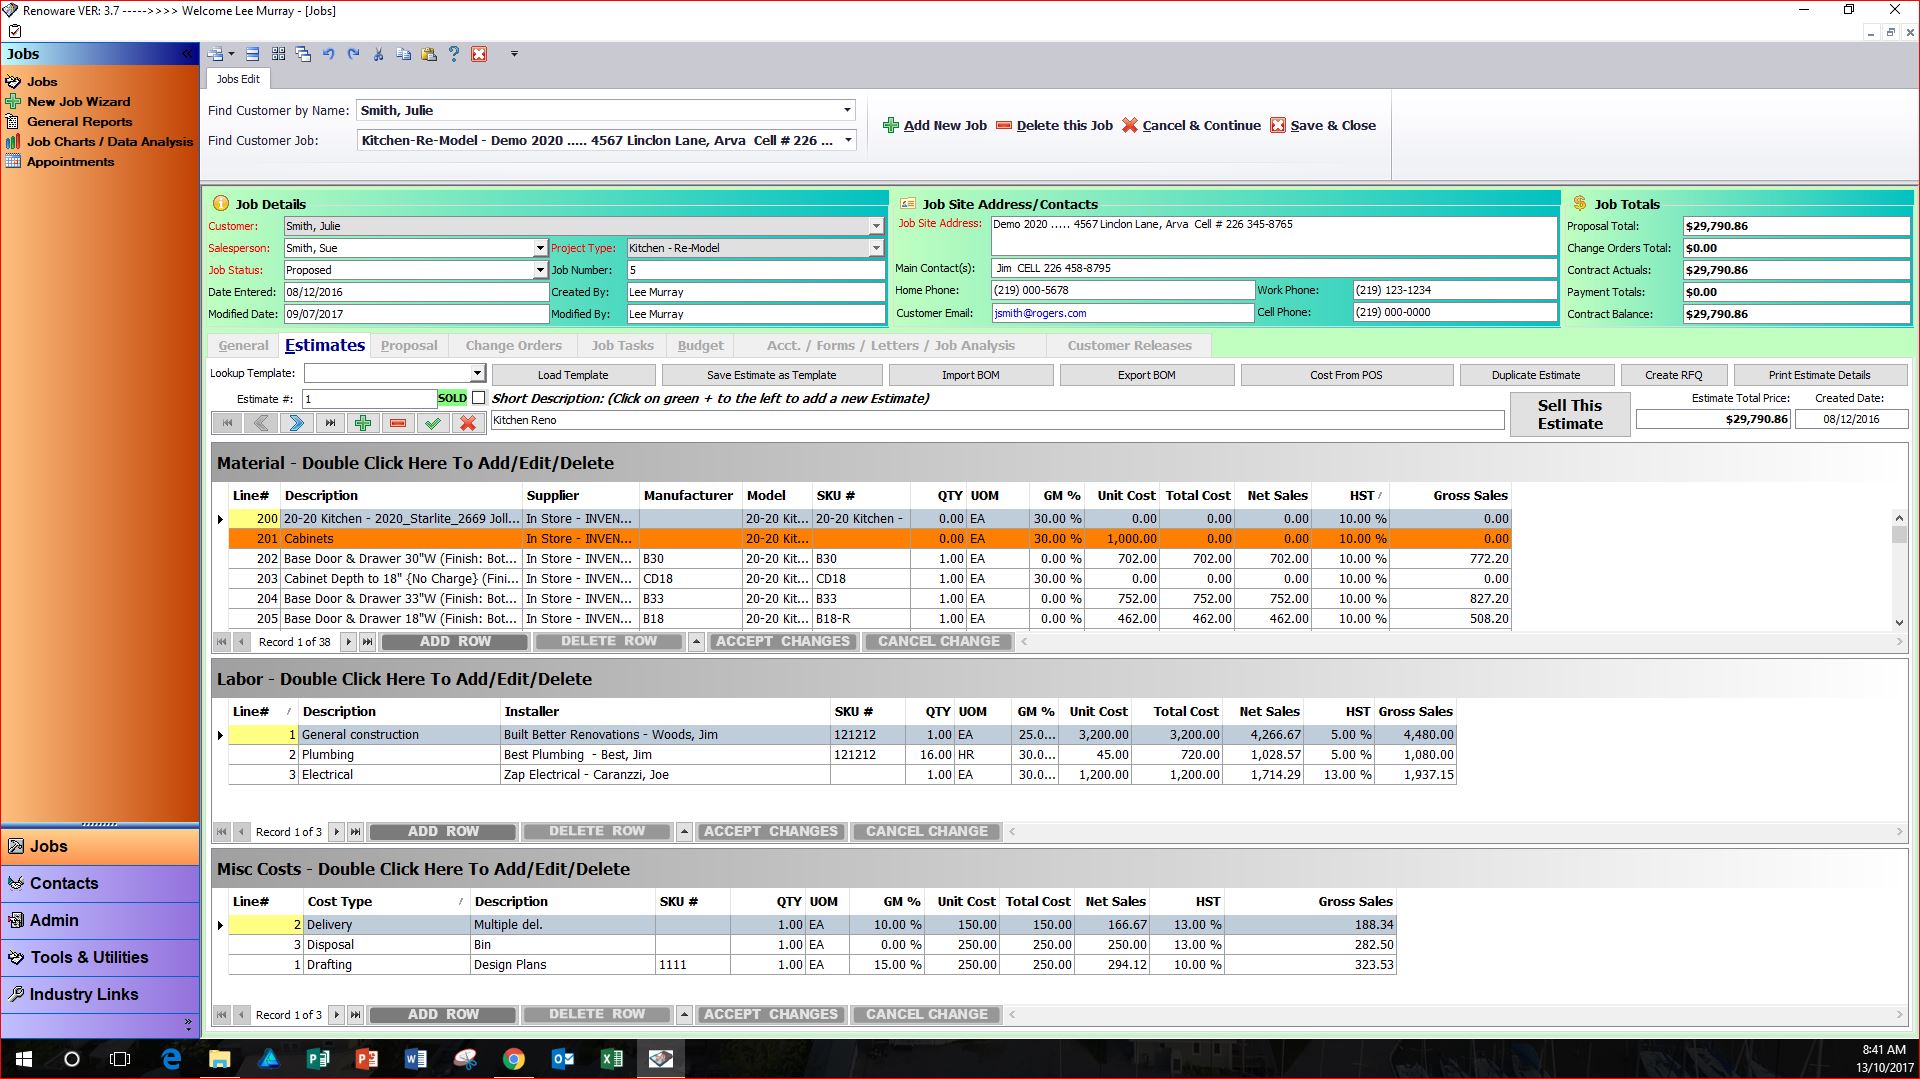Open the Customer dropdown in Job Details
The width and height of the screenshot is (1920, 1079).
tap(876, 226)
